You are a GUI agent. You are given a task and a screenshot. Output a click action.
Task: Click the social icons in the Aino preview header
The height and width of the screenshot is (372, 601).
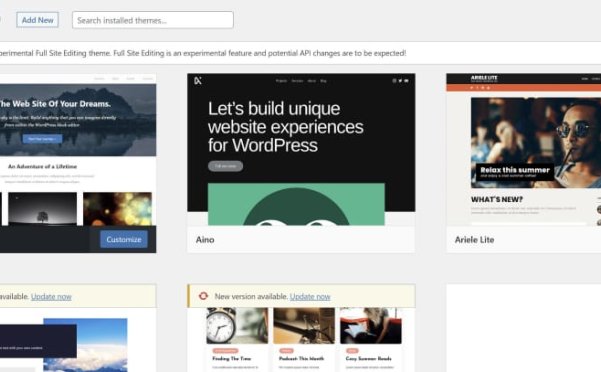(400, 81)
